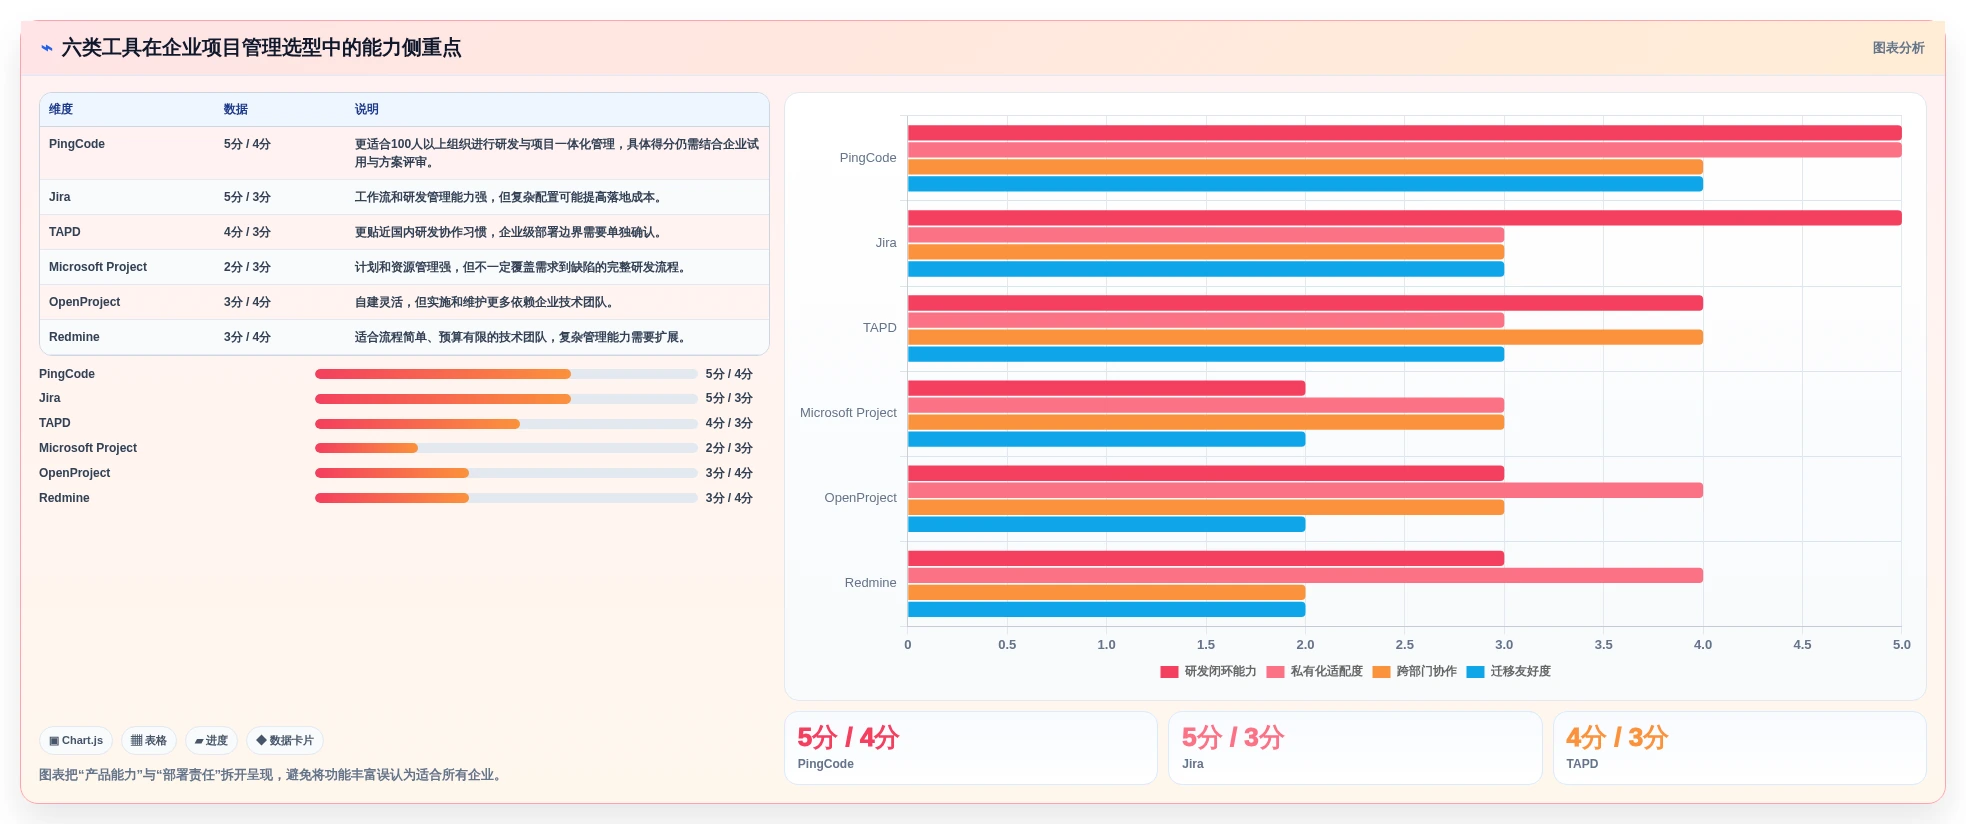Toggle 私有化适配度 legend swatch

coord(1275,672)
